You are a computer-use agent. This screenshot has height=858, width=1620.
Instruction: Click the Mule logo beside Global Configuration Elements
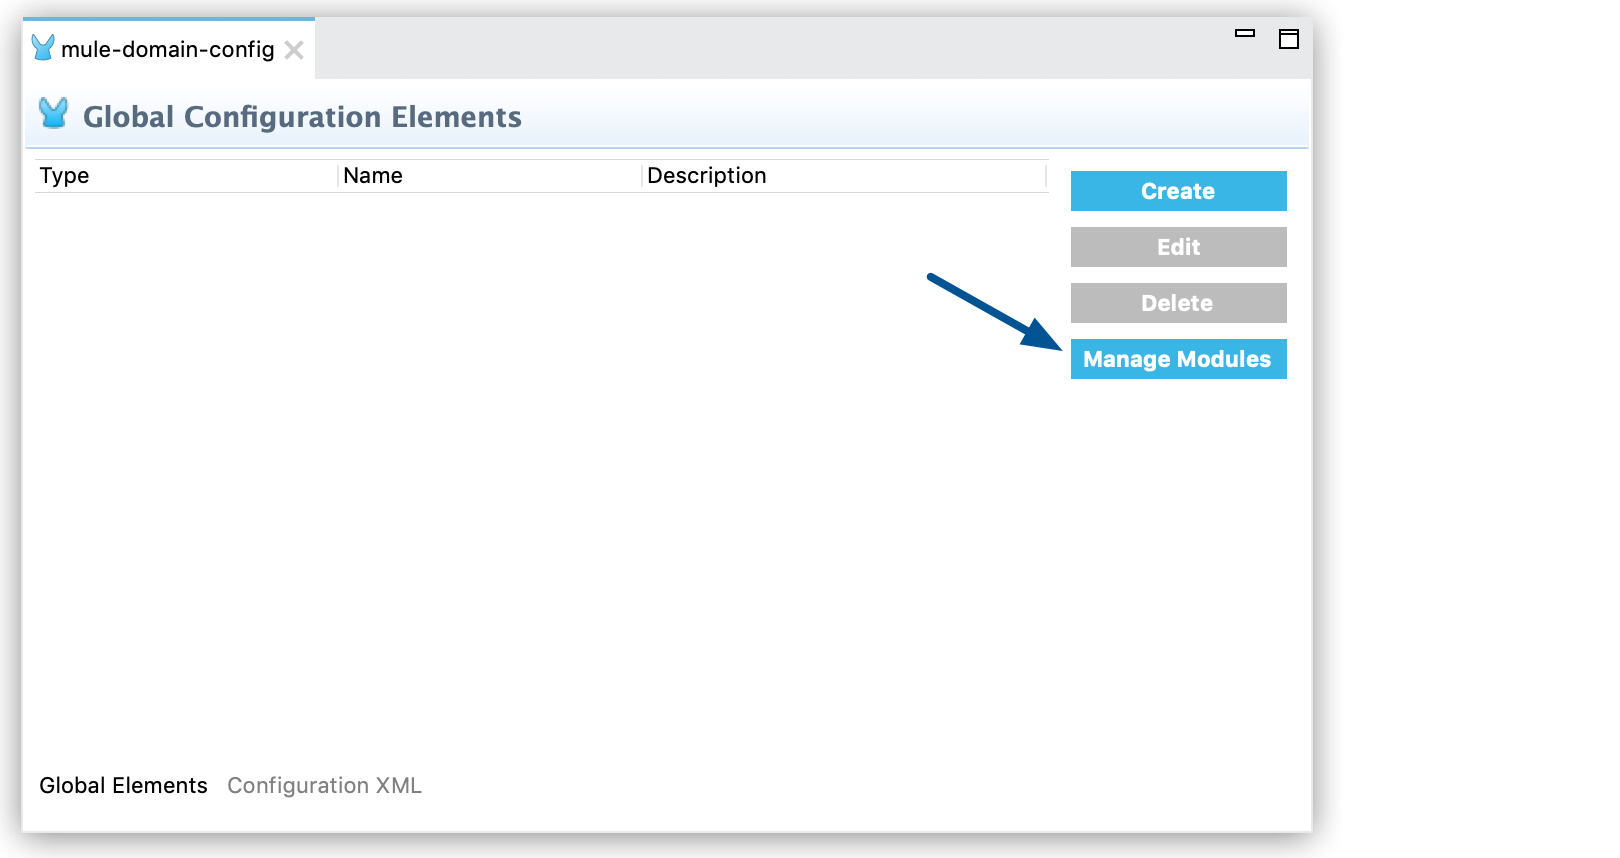pos(54,114)
